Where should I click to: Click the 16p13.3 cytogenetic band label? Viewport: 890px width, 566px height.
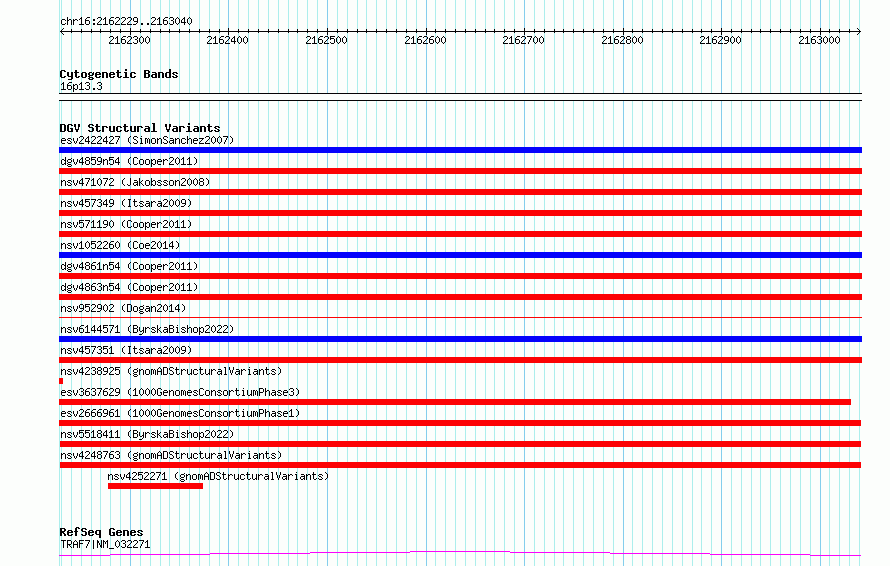point(81,86)
